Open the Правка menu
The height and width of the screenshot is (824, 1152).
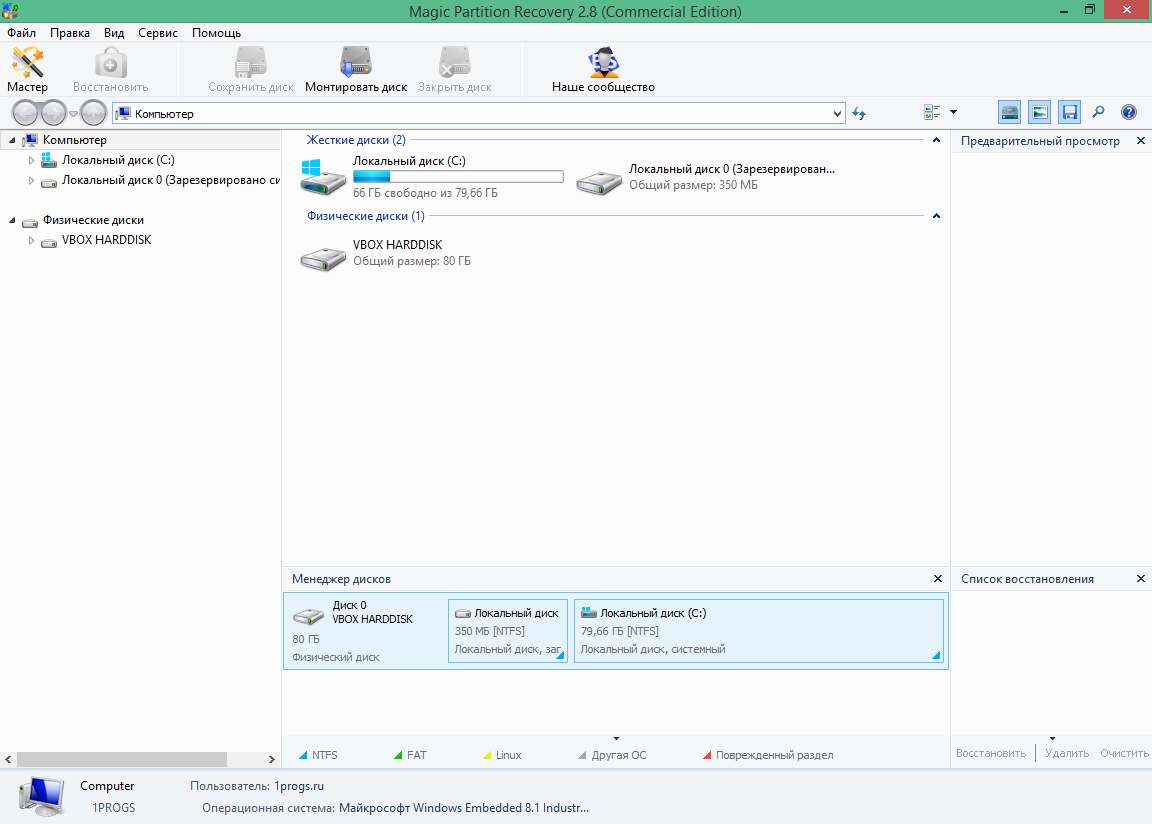[70, 33]
